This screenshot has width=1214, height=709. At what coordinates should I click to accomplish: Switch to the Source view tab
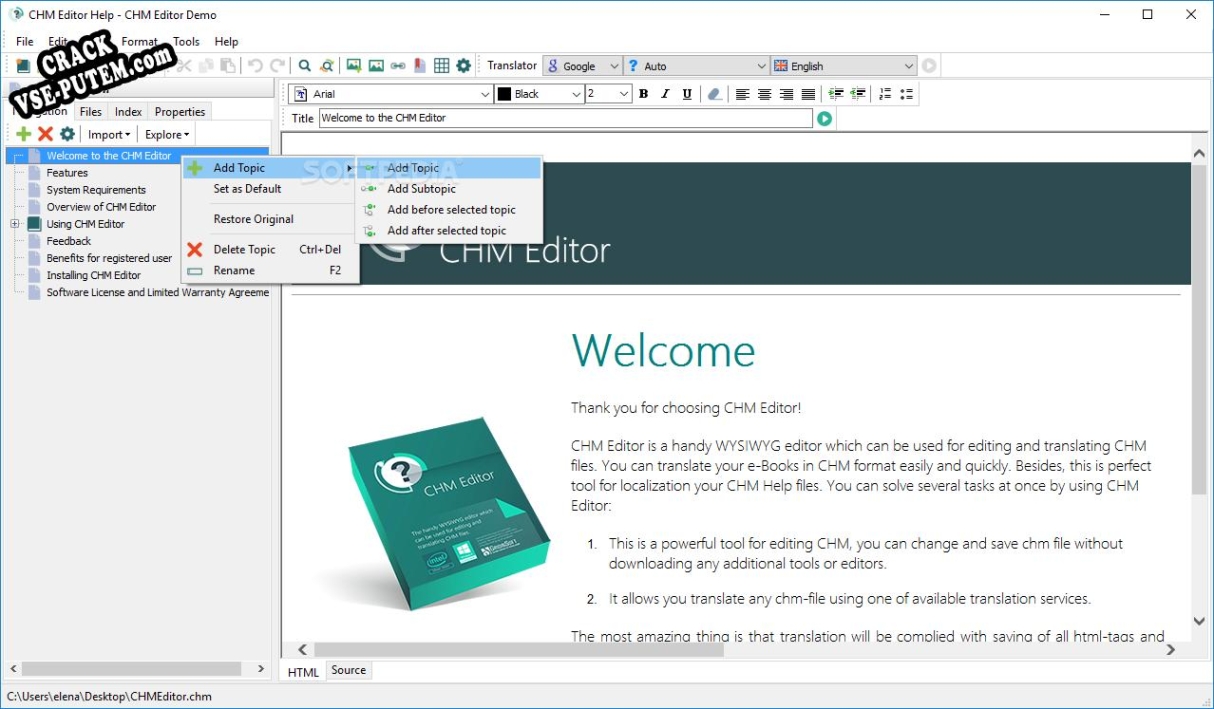[349, 671]
